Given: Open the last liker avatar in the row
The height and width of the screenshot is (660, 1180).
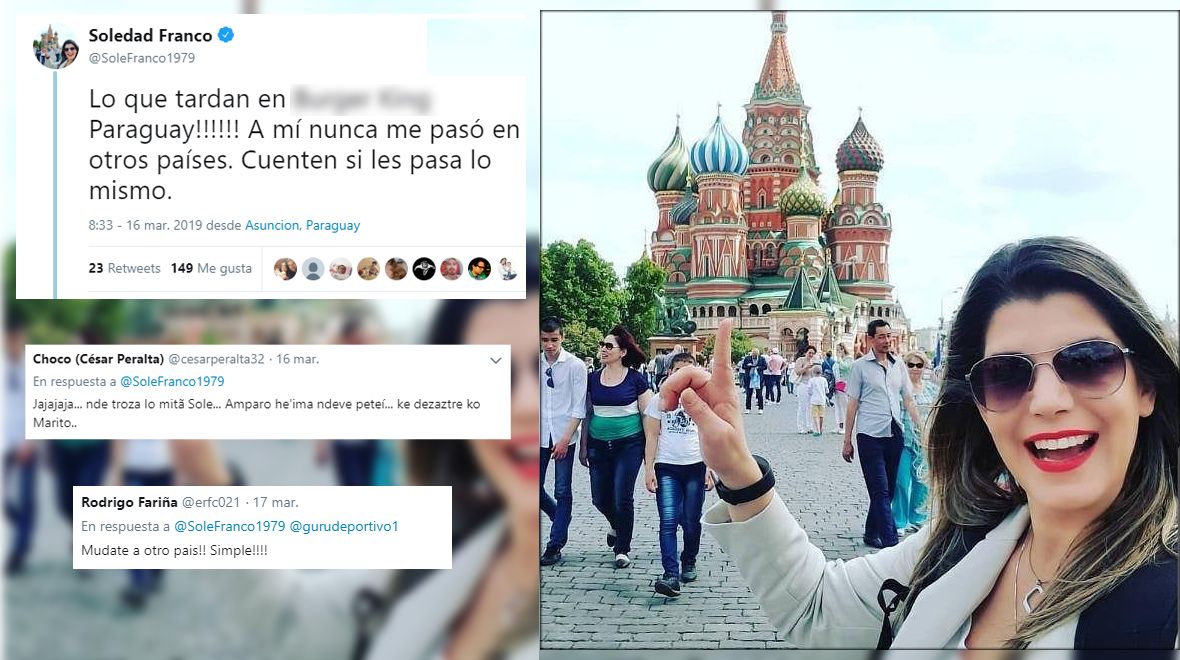Looking at the screenshot, I should pos(507,269).
